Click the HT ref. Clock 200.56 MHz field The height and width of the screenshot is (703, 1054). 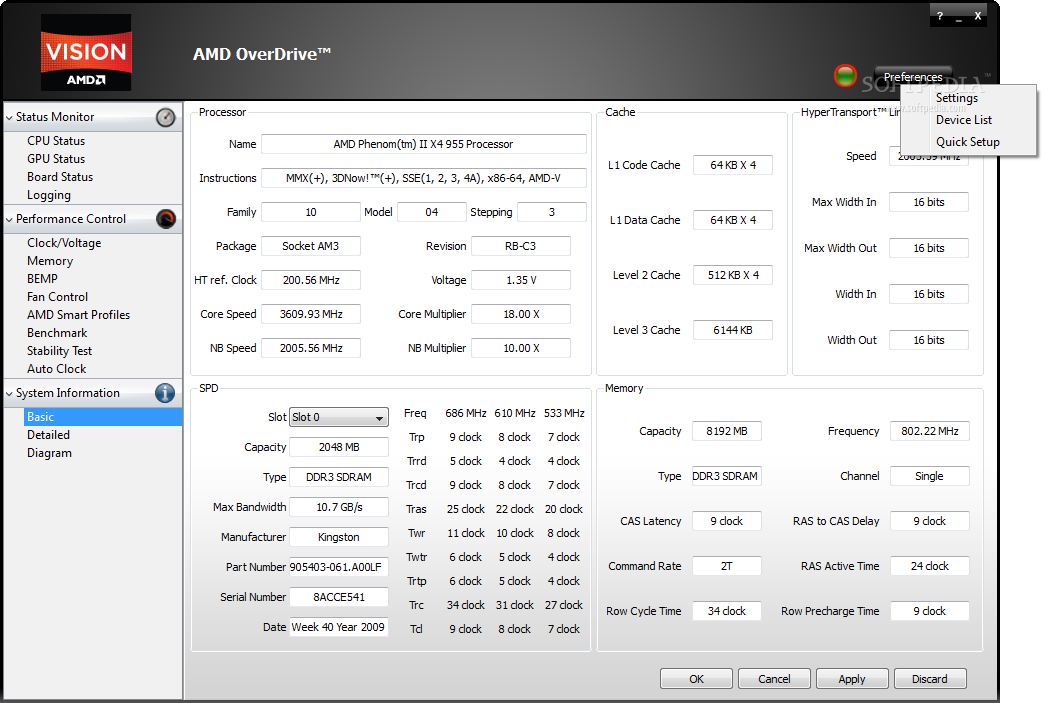click(x=311, y=280)
